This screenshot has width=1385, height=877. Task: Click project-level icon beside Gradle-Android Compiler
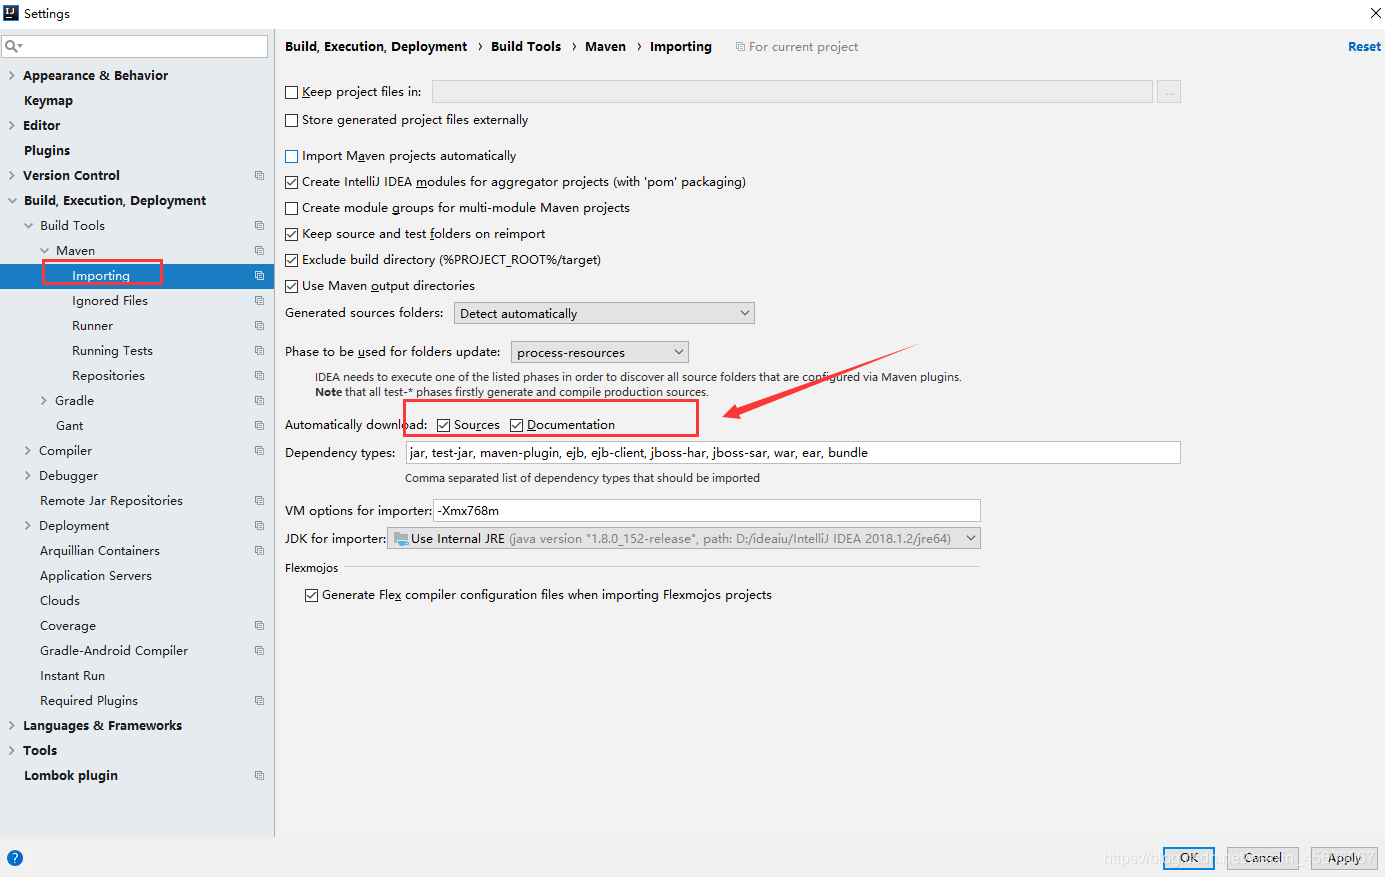coord(259,650)
